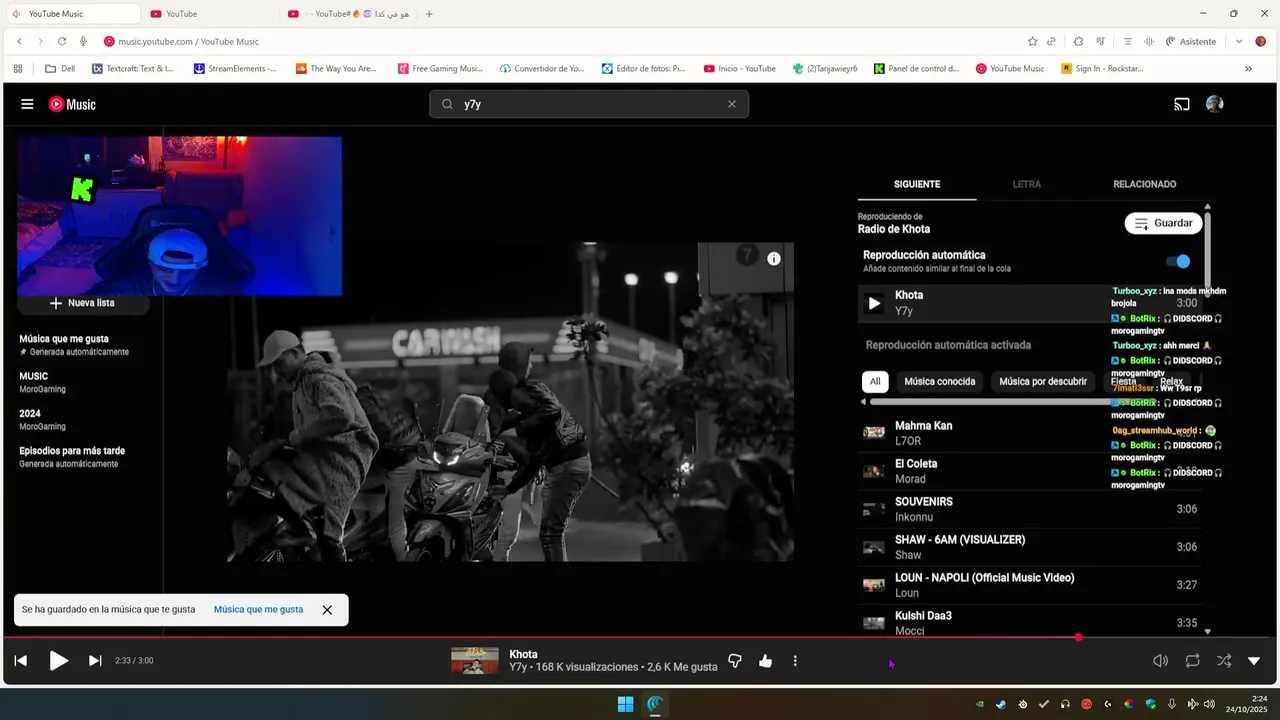
Task: Switch to the LETRA tab
Action: coord(1026,184)
